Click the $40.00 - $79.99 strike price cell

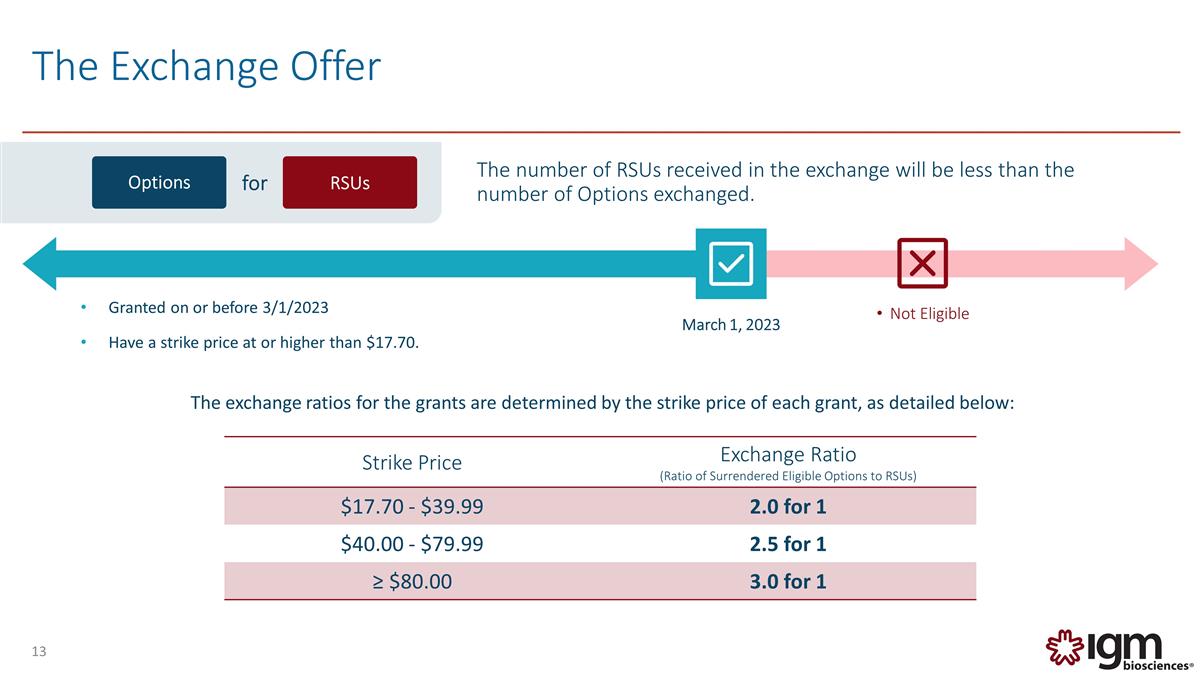tap(412, 544)
